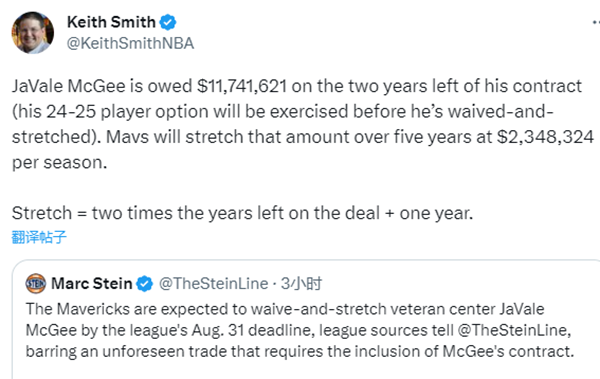Open @TheSteinLine handle in quoted header
The image size is (600, 379).
213,284
